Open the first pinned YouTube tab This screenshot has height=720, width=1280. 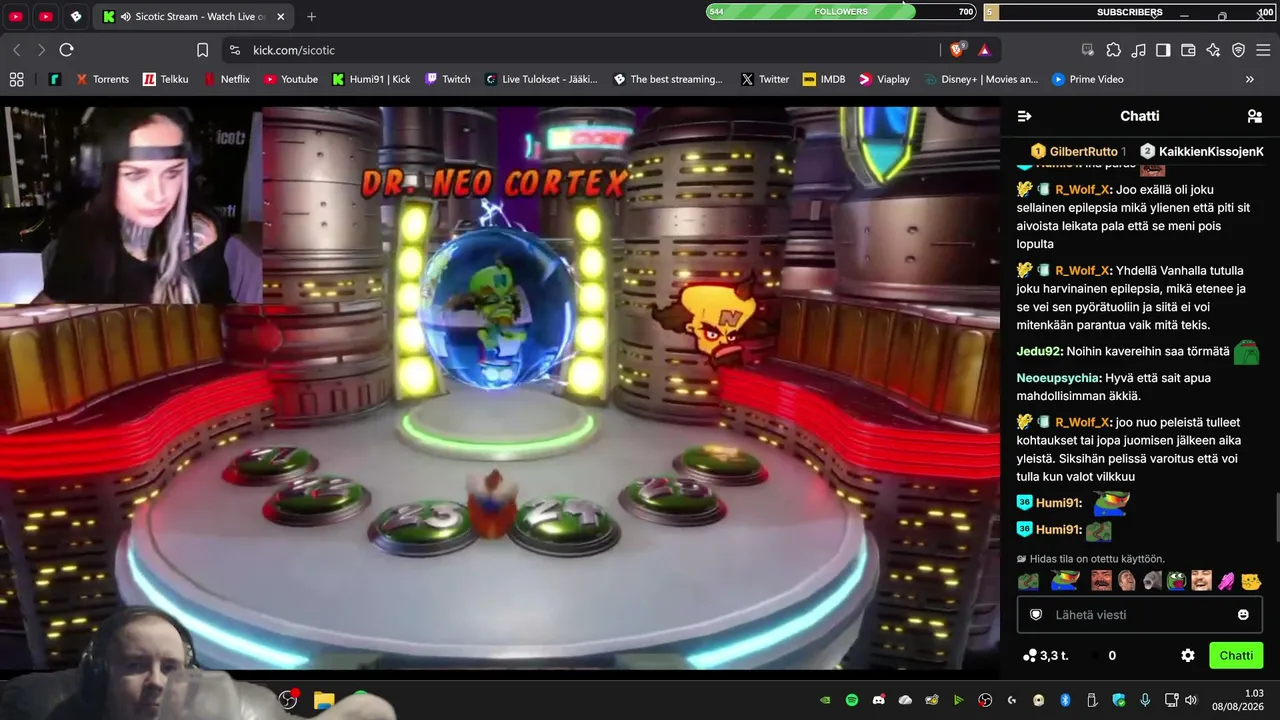pos(16,17)
